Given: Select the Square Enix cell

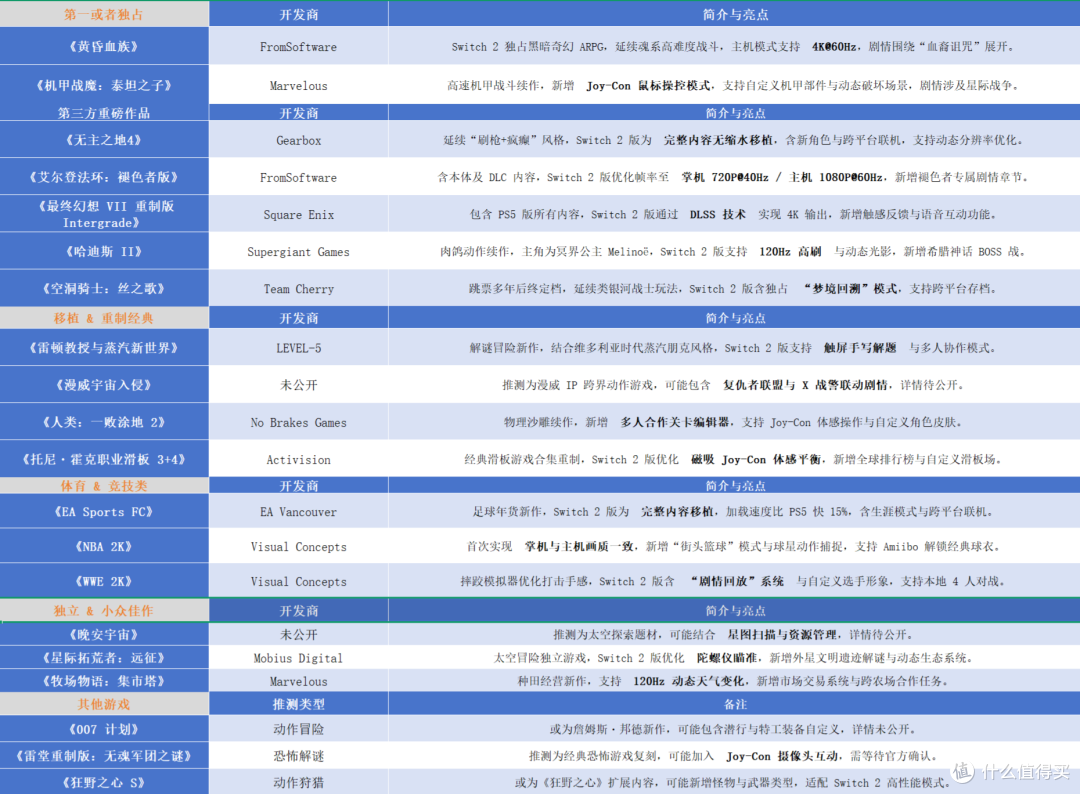Looking at the screenshot, I should click(298, 214).
